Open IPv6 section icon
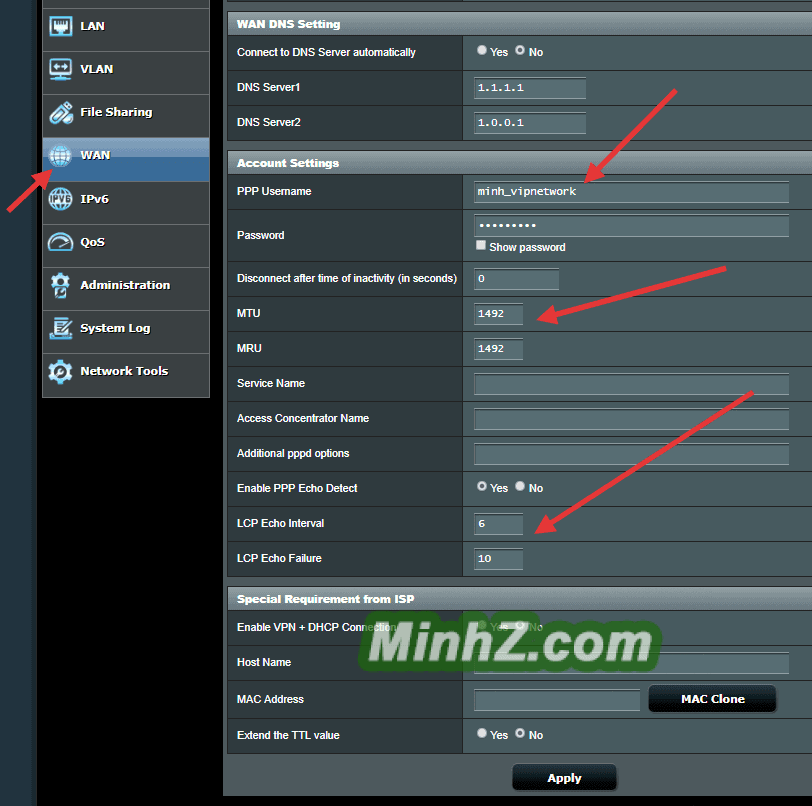This screenshot has width=812, height=806. click(x=61, y=199)
